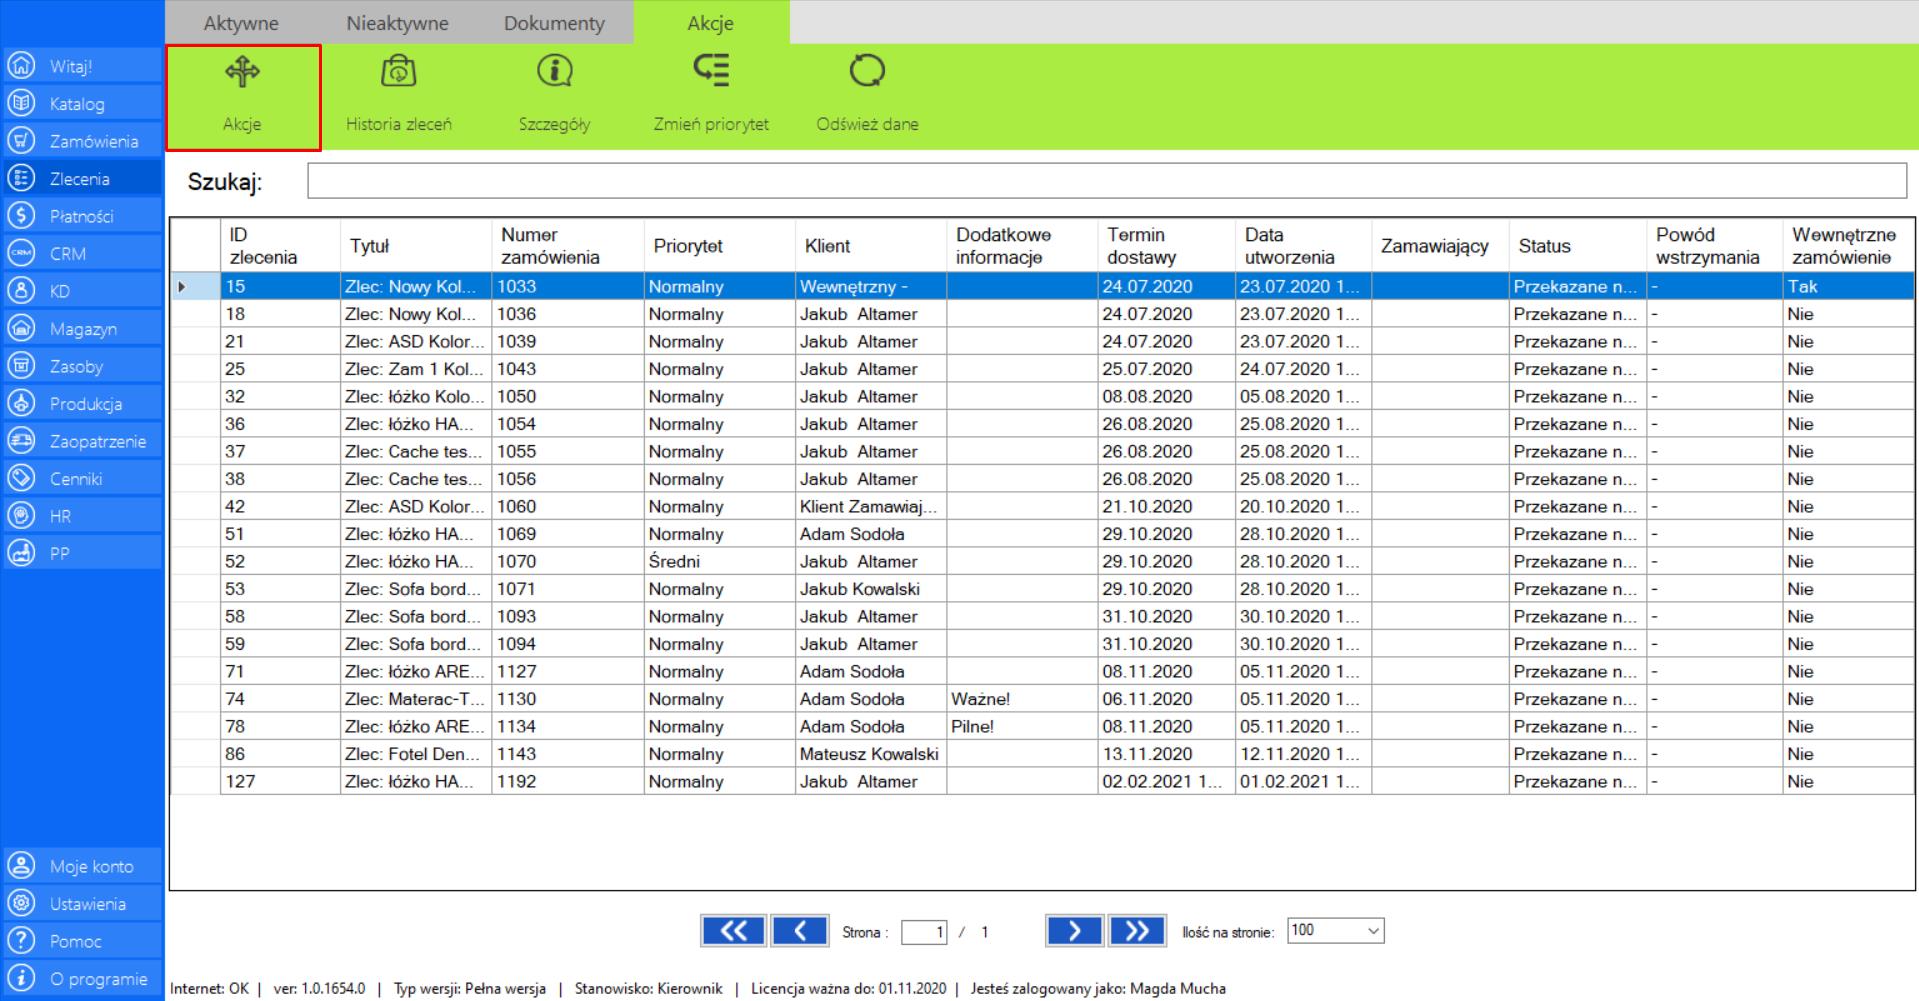Click the Ważne! additional info cell

coord(1022,699)
